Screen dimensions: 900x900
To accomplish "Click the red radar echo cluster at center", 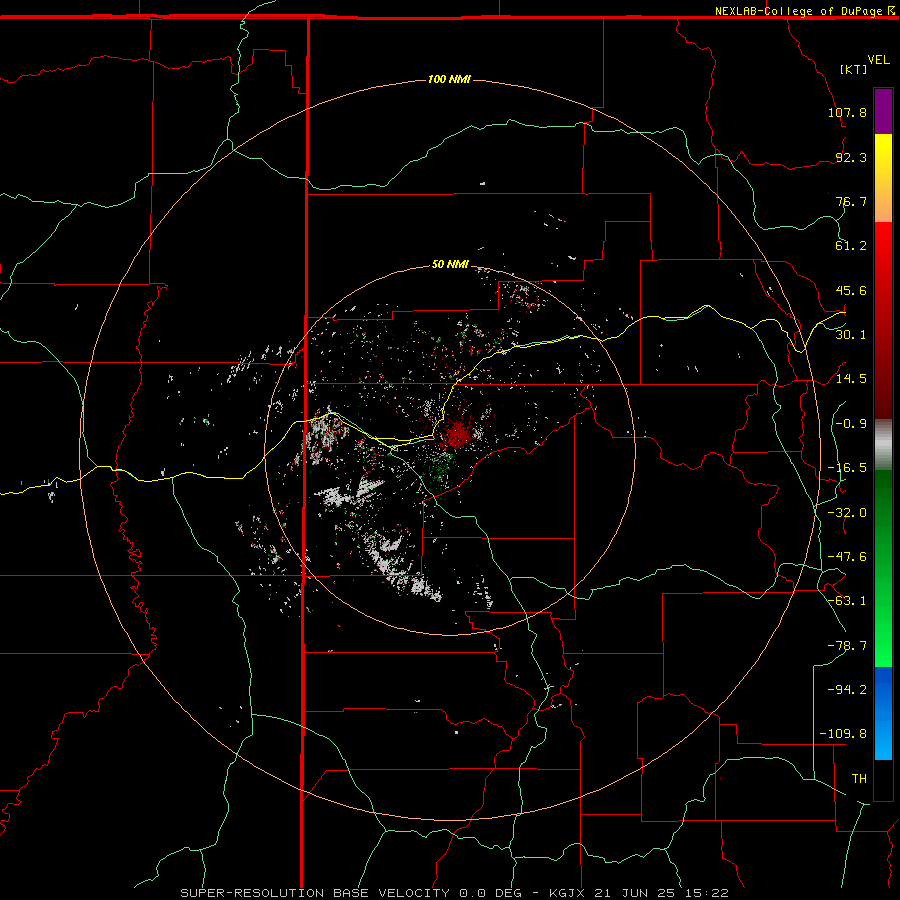I will click(457, 435).
